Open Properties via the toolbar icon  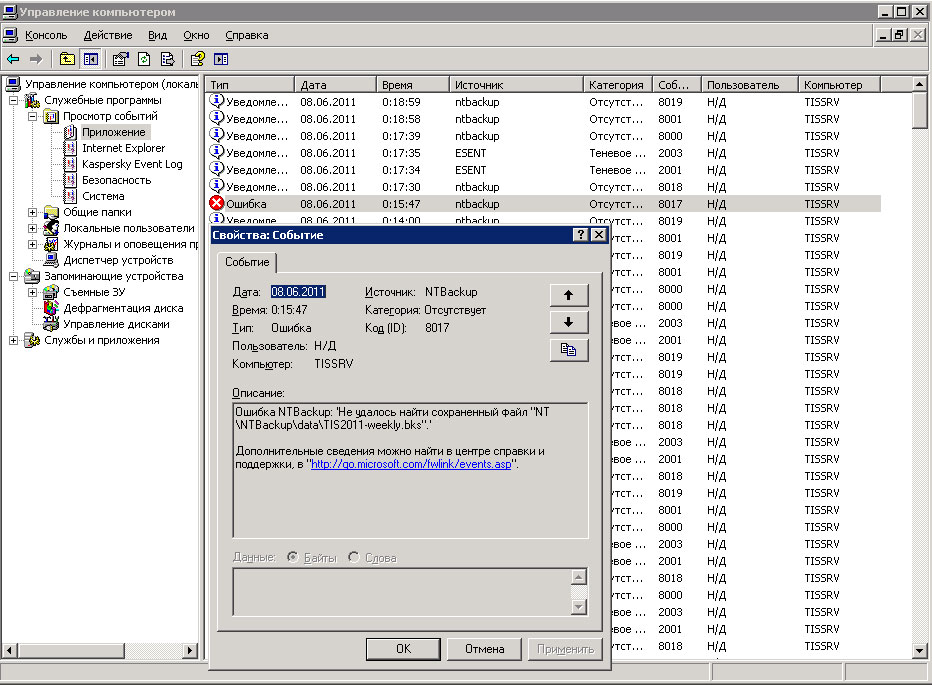120,59
